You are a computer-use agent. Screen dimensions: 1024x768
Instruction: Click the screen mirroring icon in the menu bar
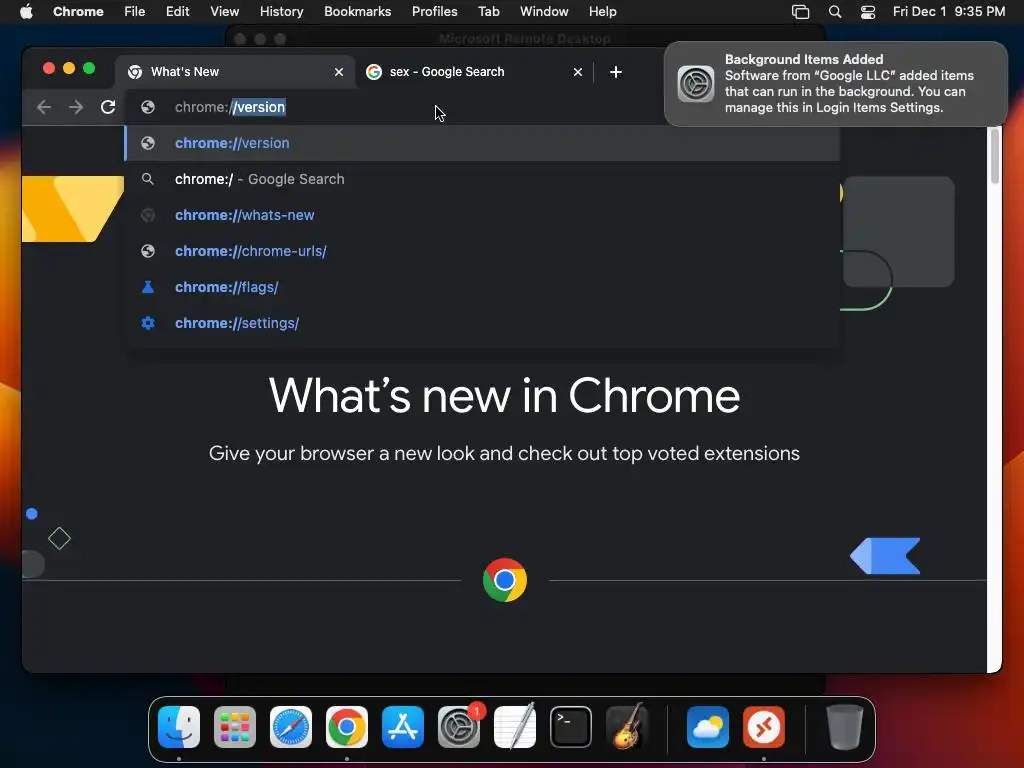pos(801,12)
